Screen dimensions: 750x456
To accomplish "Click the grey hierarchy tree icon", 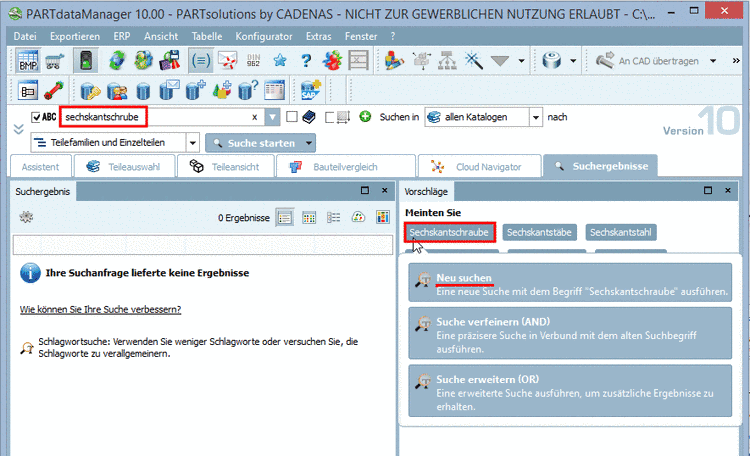I will pos(447,61).
